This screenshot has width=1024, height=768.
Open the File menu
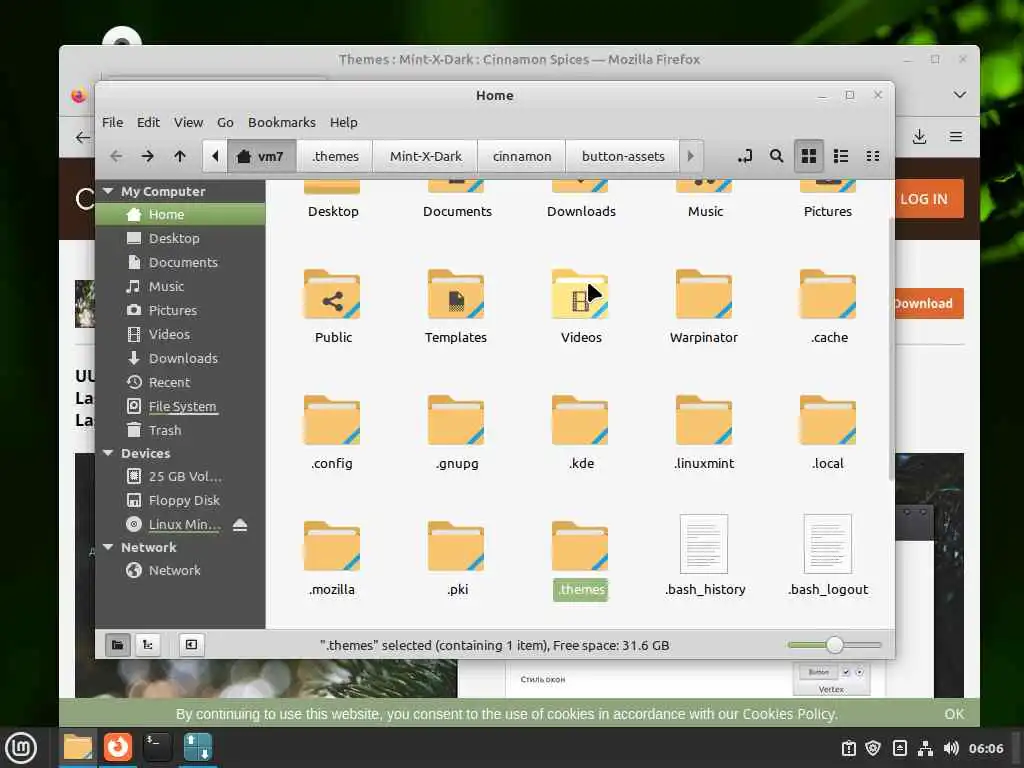coord(112,122)
